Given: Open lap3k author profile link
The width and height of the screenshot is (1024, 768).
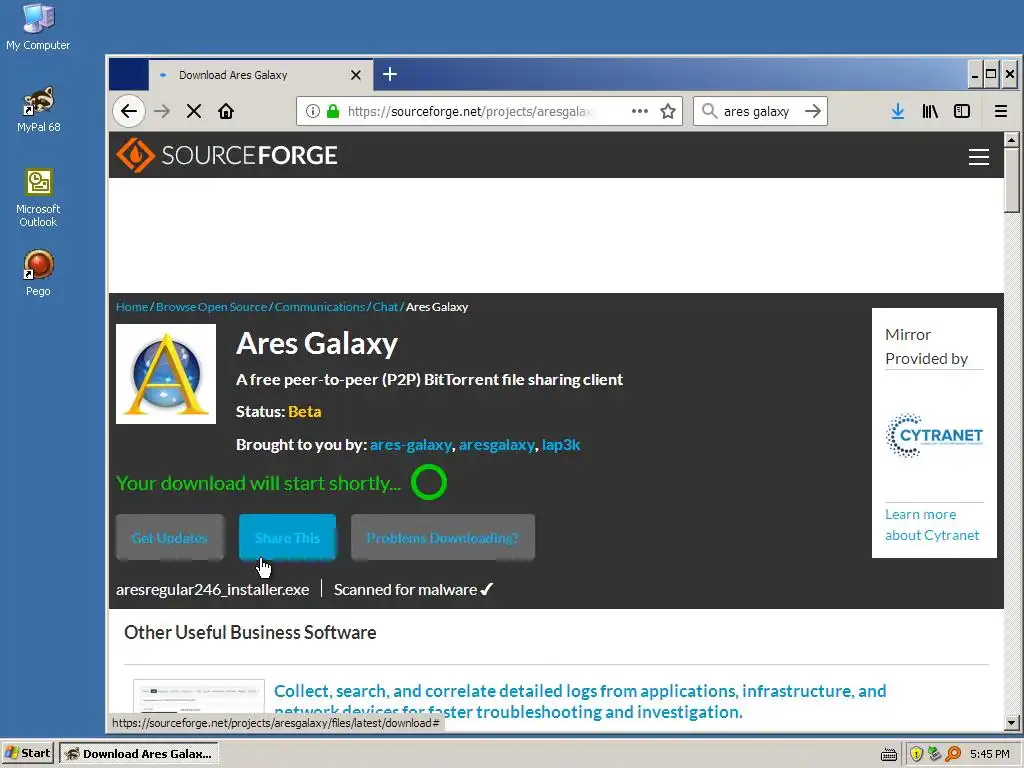Looking at the screenshot, I should coord(561,445).
